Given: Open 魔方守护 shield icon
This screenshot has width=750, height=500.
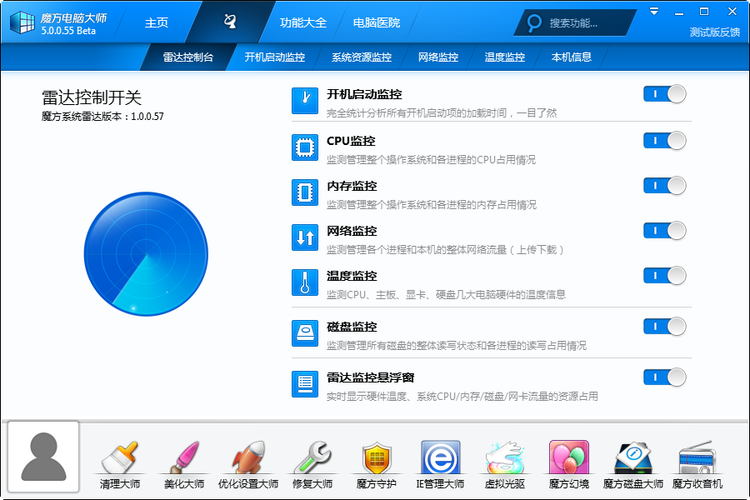Looking at the screenshot, I should pyautogui.click(x=377, y=458).
